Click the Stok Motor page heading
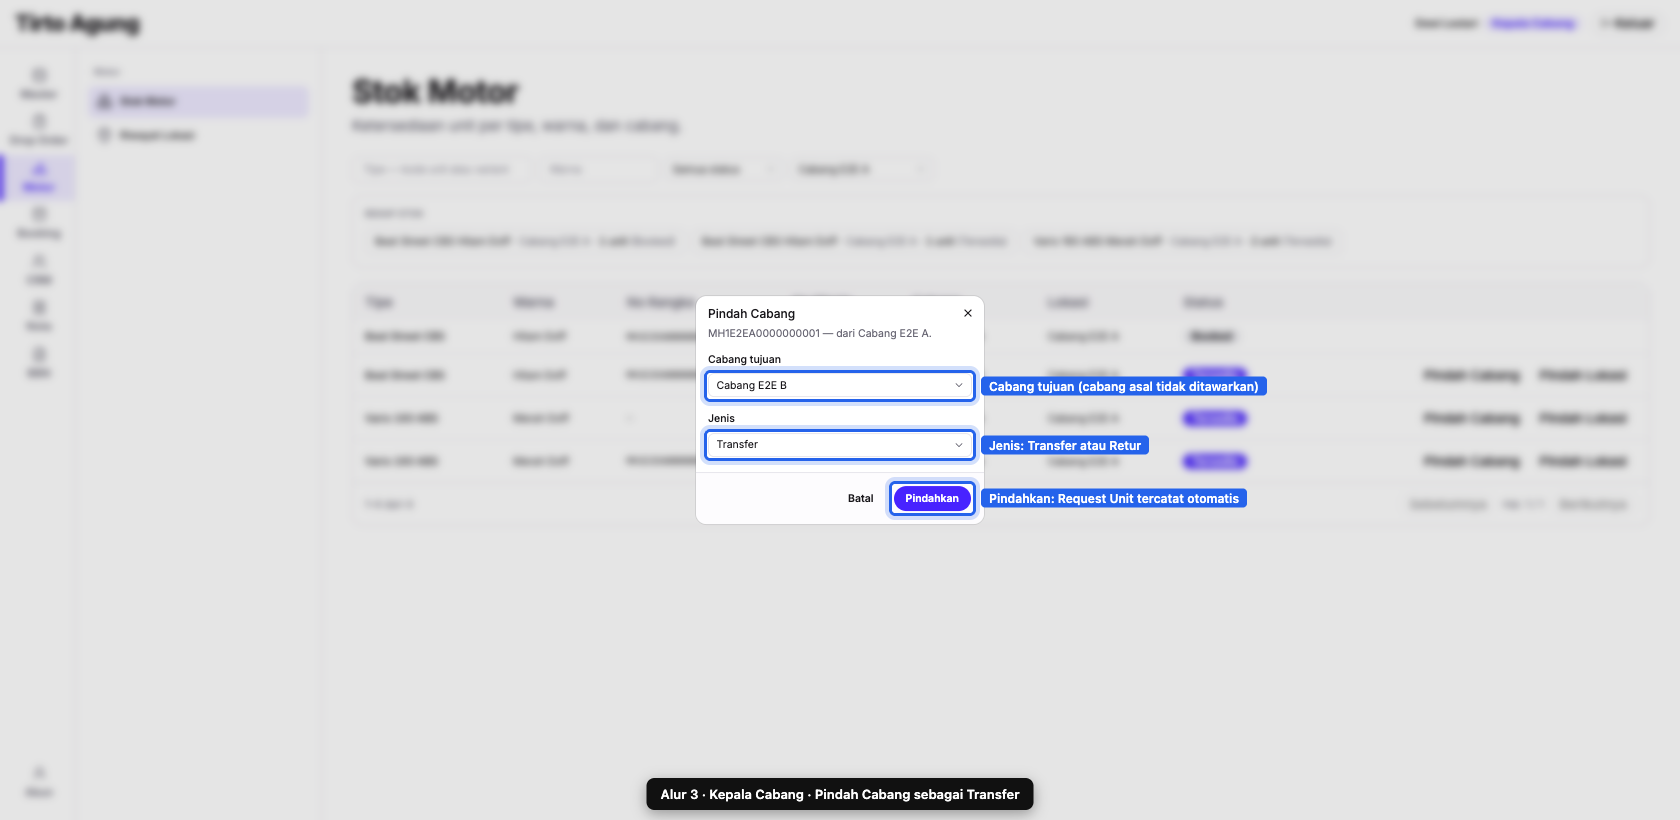This screenshot has width=1680, height=820. click(435, 92)
